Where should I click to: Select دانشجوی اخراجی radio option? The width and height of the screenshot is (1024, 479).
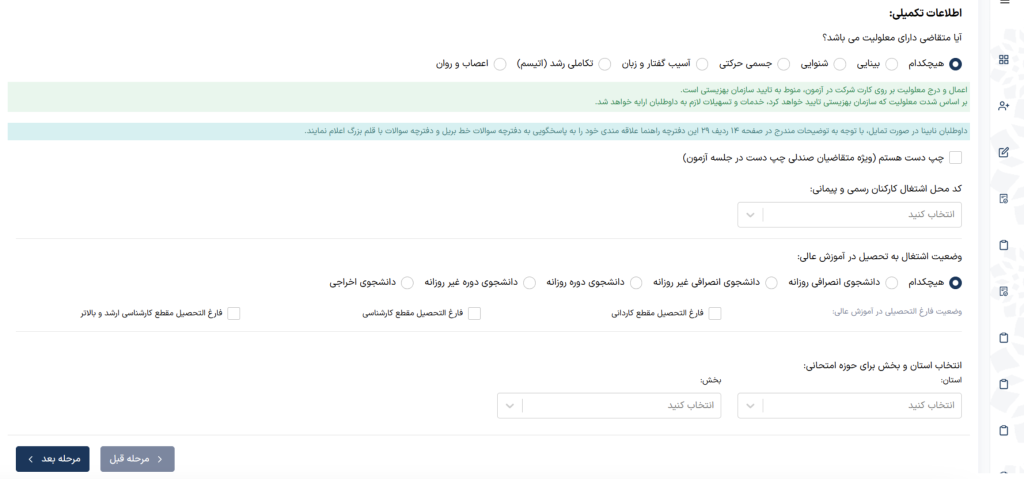(407, 283)
